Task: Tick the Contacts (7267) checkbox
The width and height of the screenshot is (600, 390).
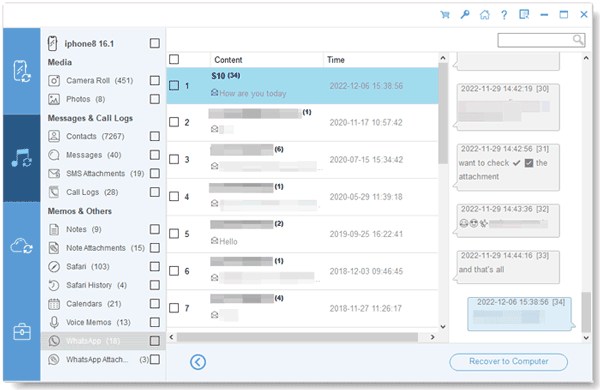Action: coord(155,136)
